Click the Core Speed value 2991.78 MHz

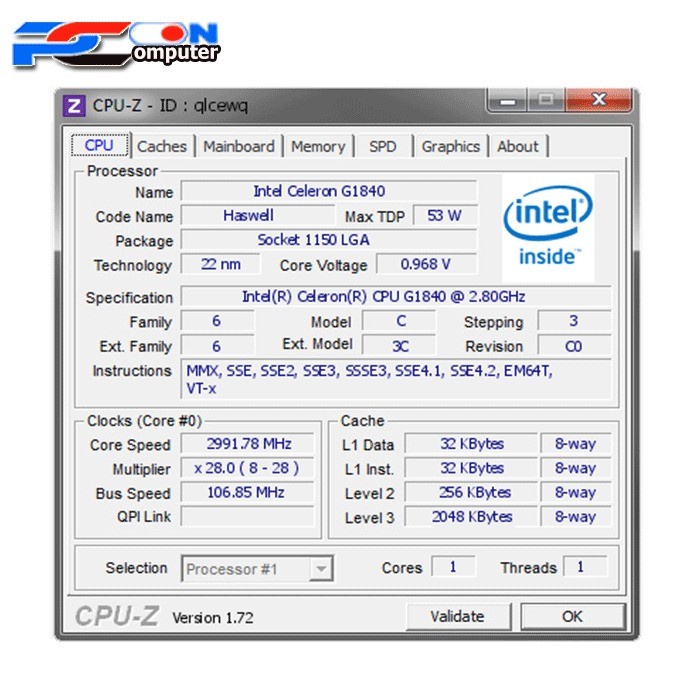click(248, 444)
